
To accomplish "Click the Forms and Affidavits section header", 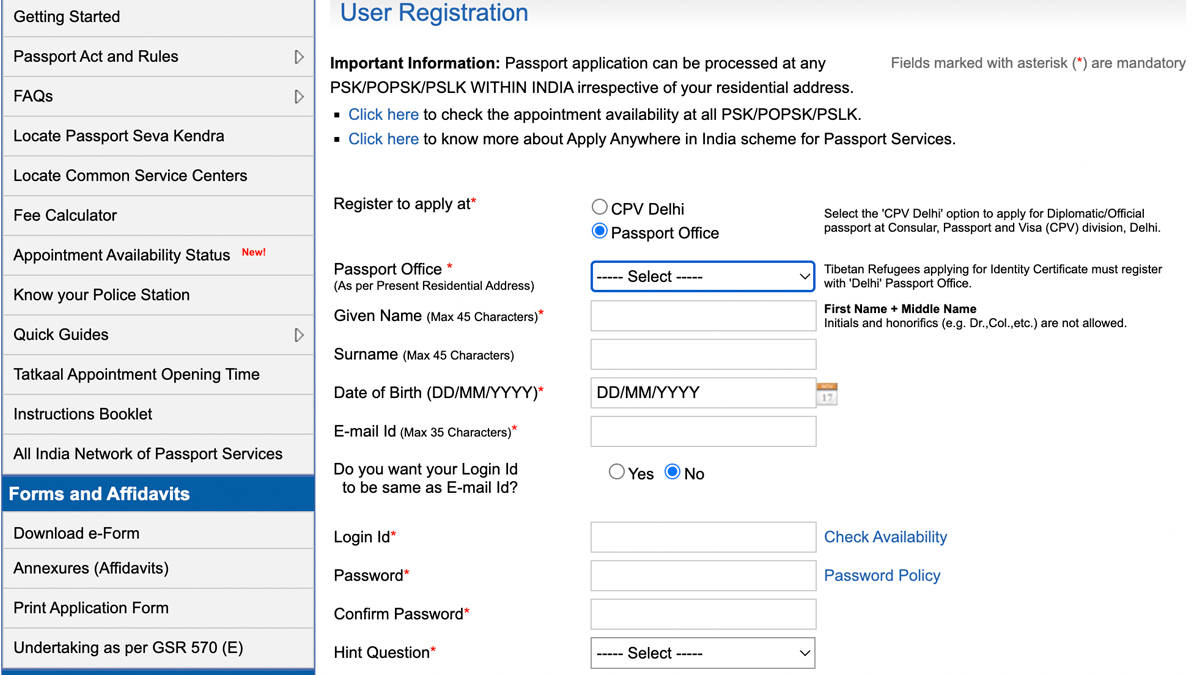I will [x=158, y=494].
